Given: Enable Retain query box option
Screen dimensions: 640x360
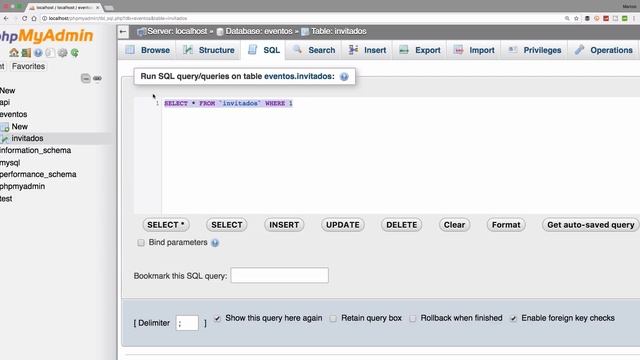Looking at the screenshot, I should (333, 318).
